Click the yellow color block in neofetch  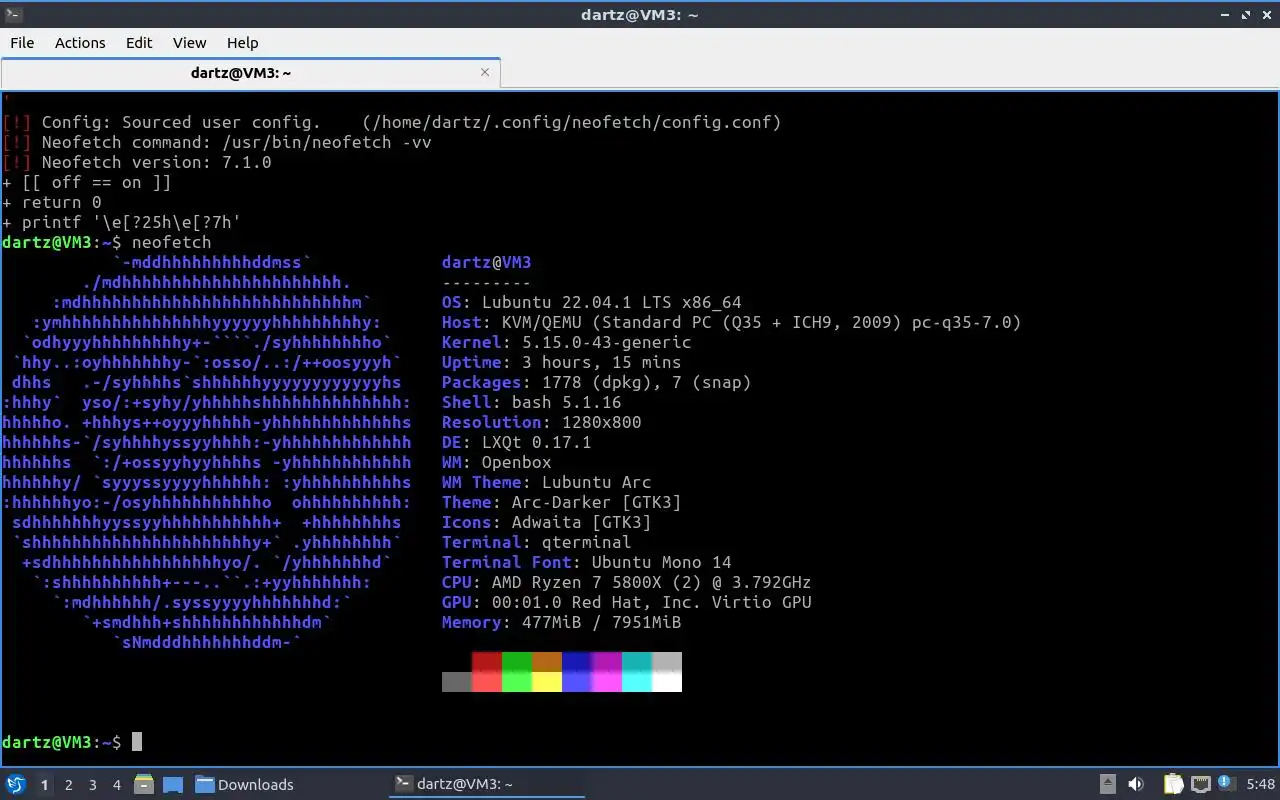pos(547,682)
